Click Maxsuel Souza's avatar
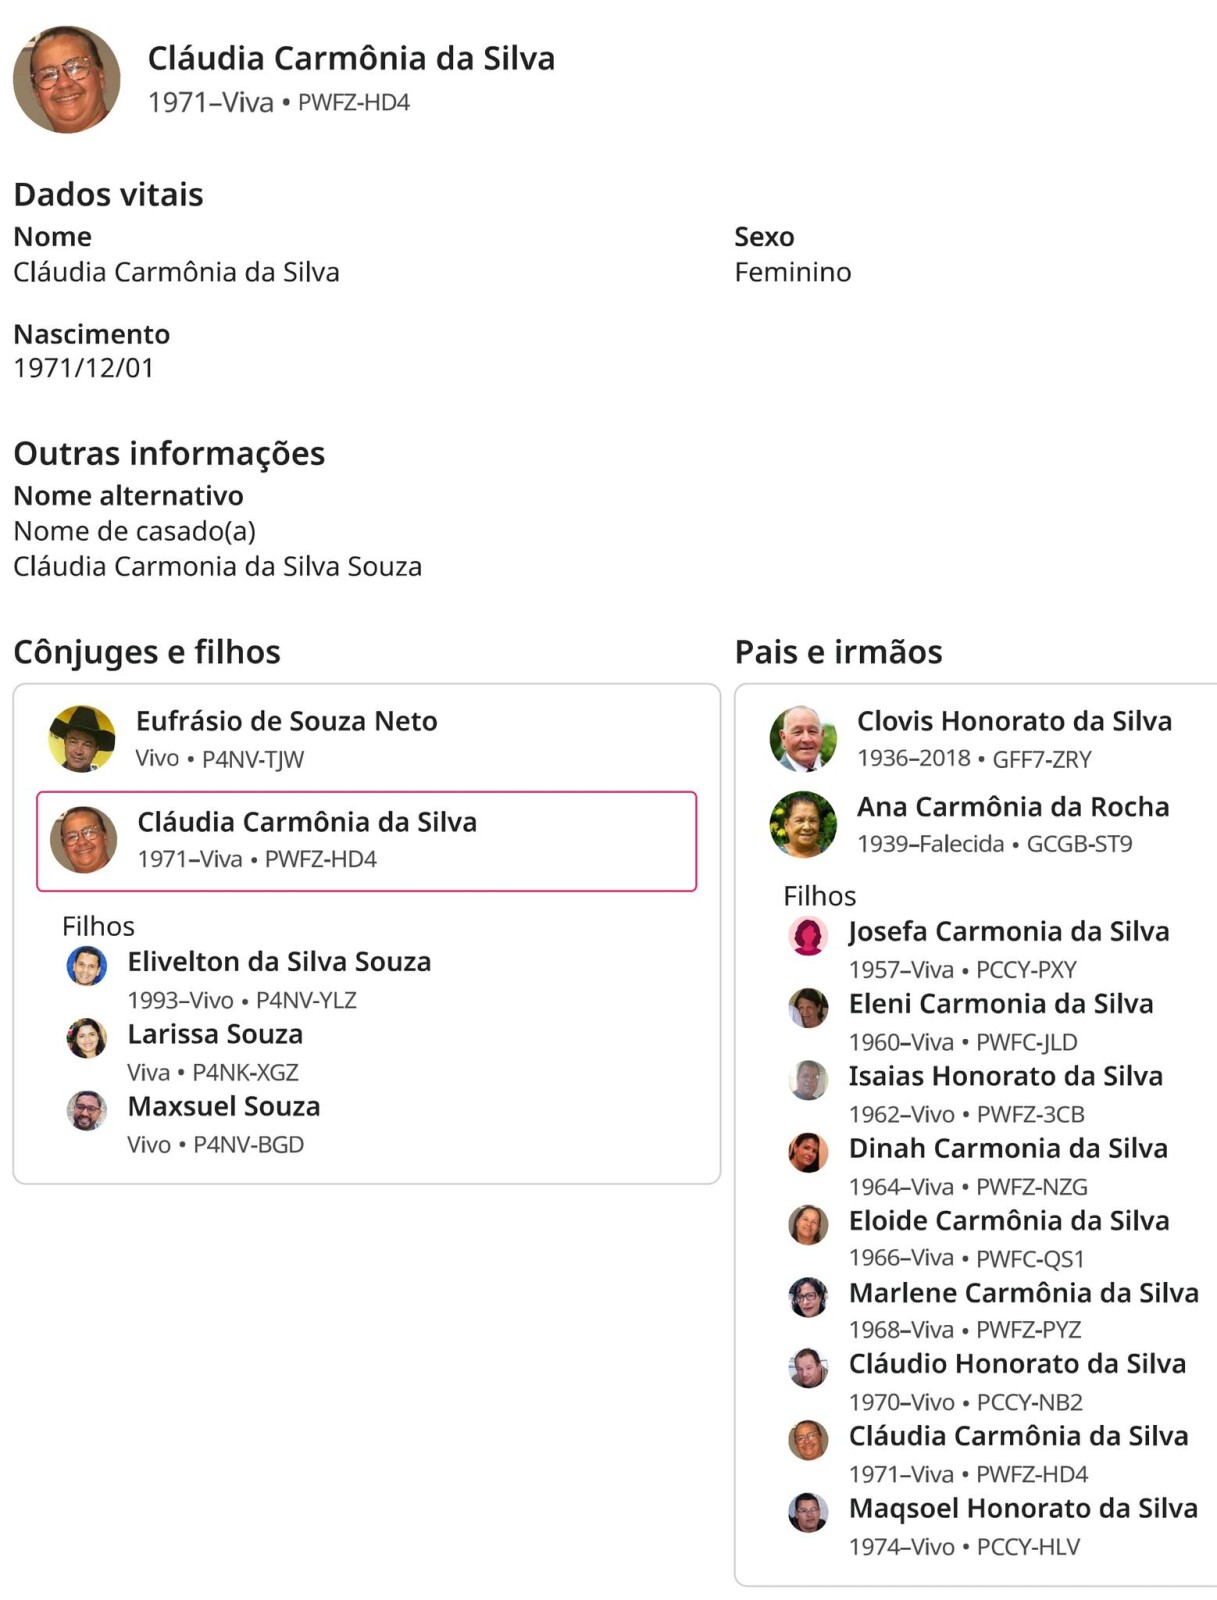The width and height of the screenshot is (1217, 1600). point(87,1110)
